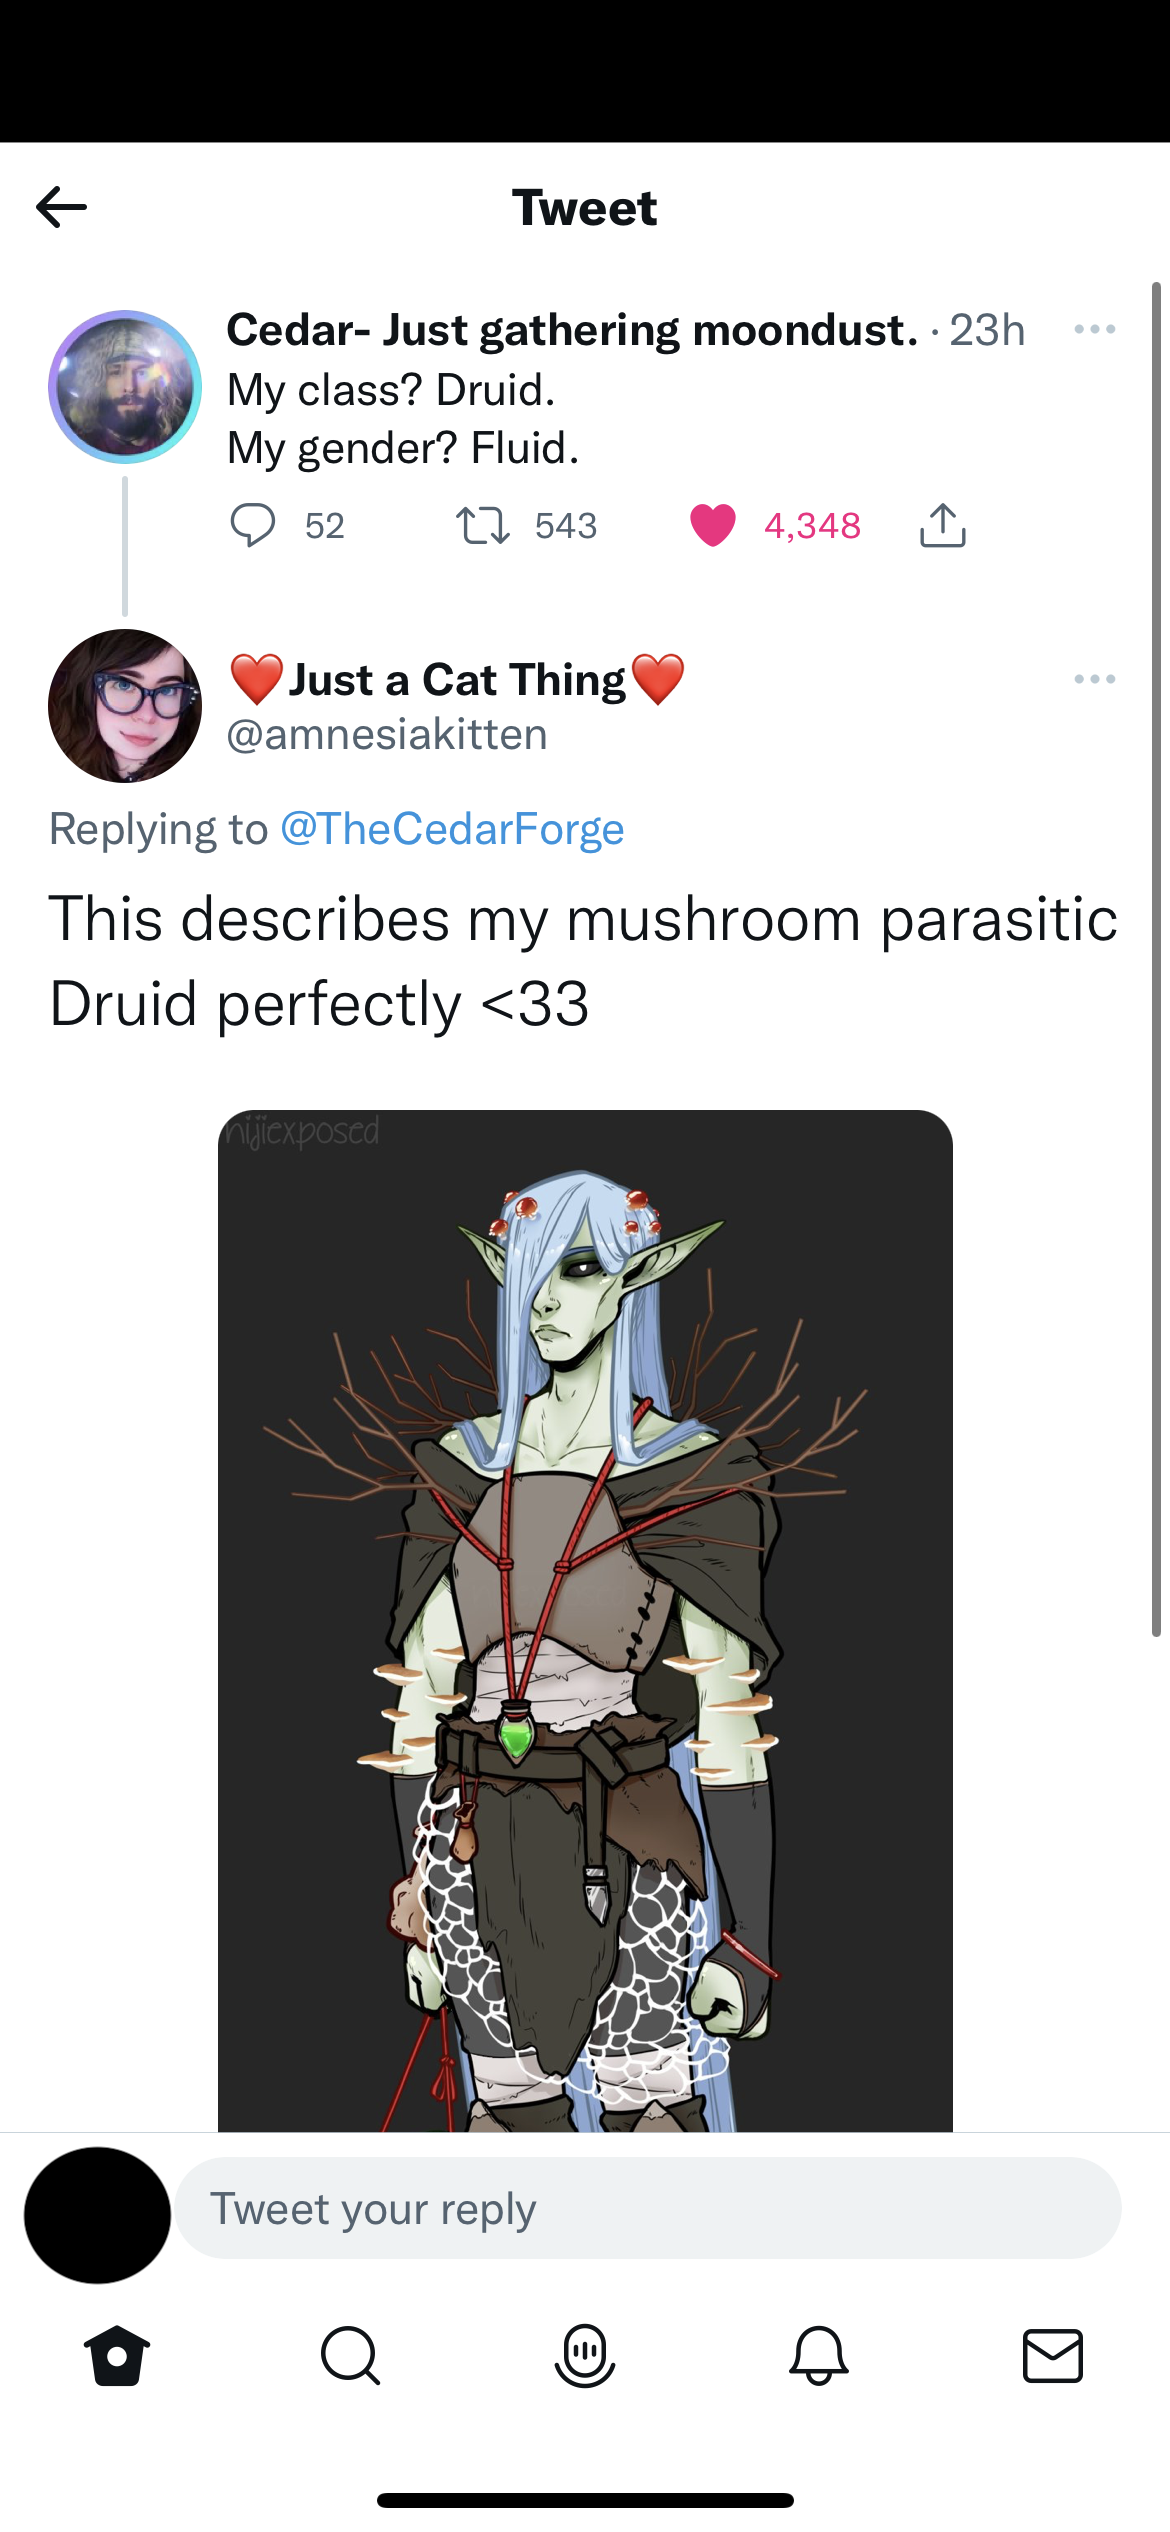Open the druid character artwork image
Image resolution: width=1170 pixels, height=2532 pixels.
585,1620
